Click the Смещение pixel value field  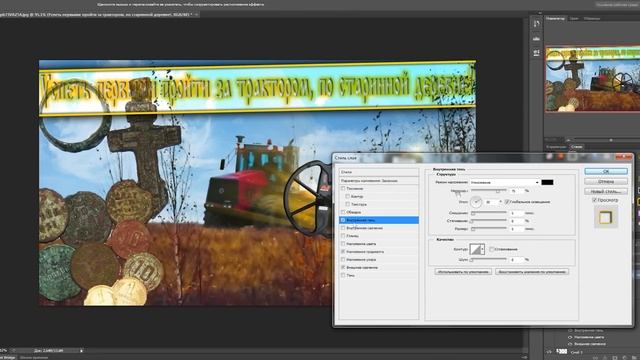click(x=516, y=213)
